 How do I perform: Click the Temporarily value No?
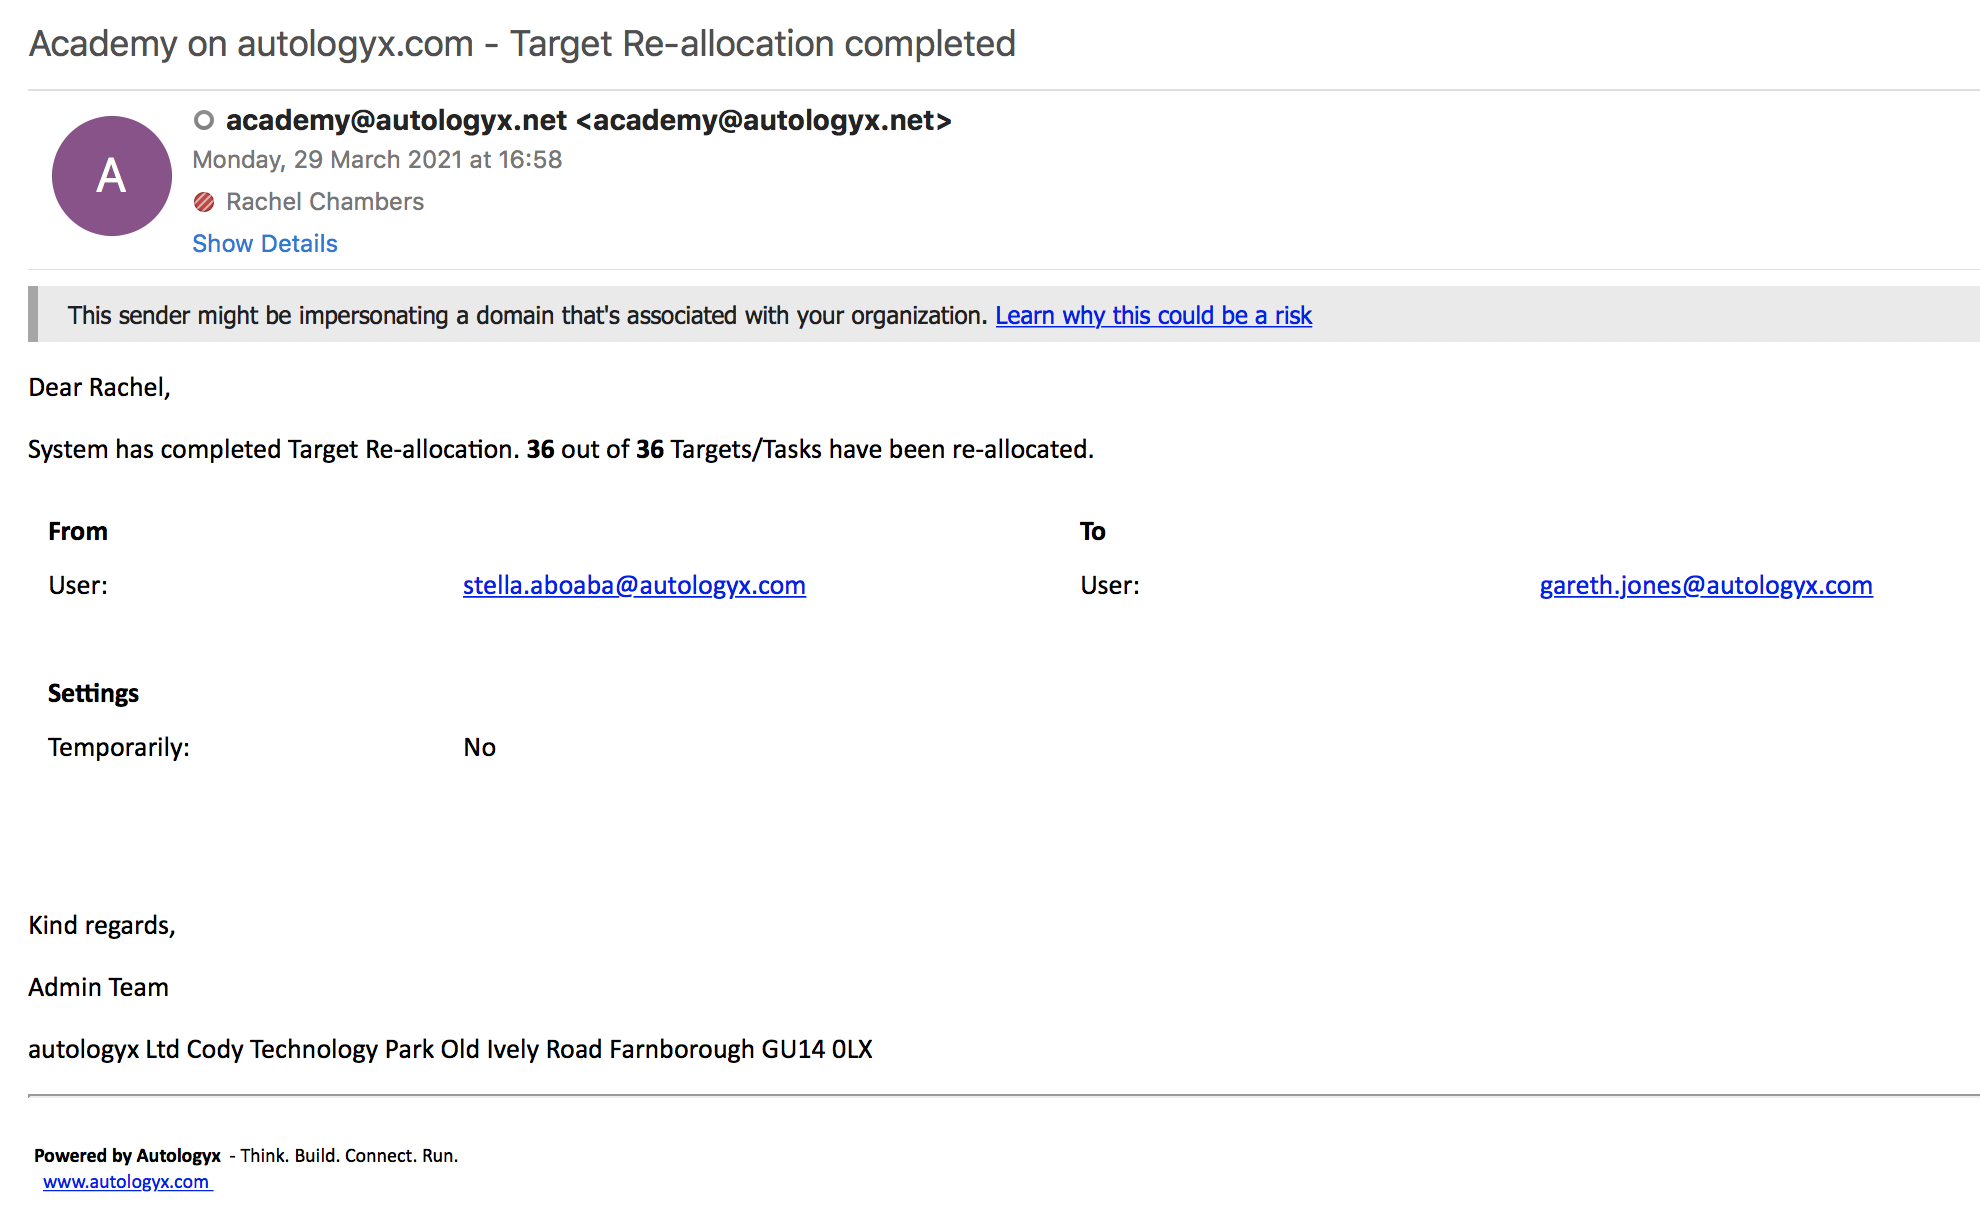coord(480,748)
